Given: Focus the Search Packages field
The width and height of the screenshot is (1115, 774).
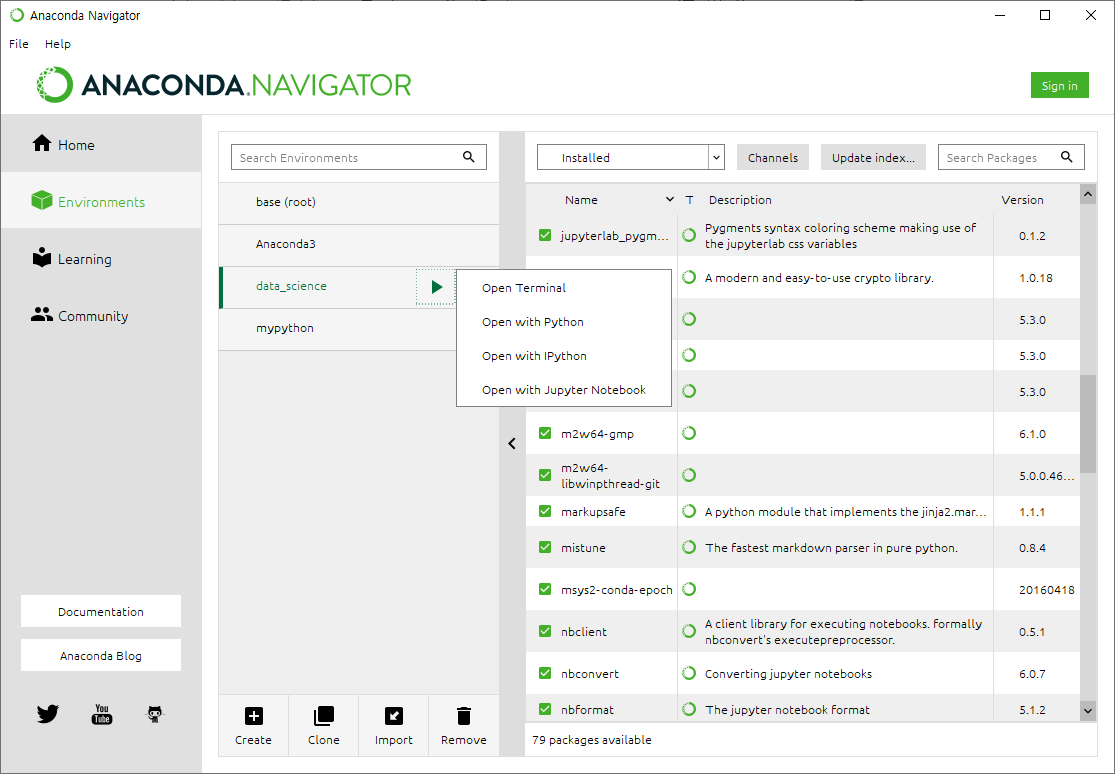Looking at the screenshot, I should (1011, 157).
